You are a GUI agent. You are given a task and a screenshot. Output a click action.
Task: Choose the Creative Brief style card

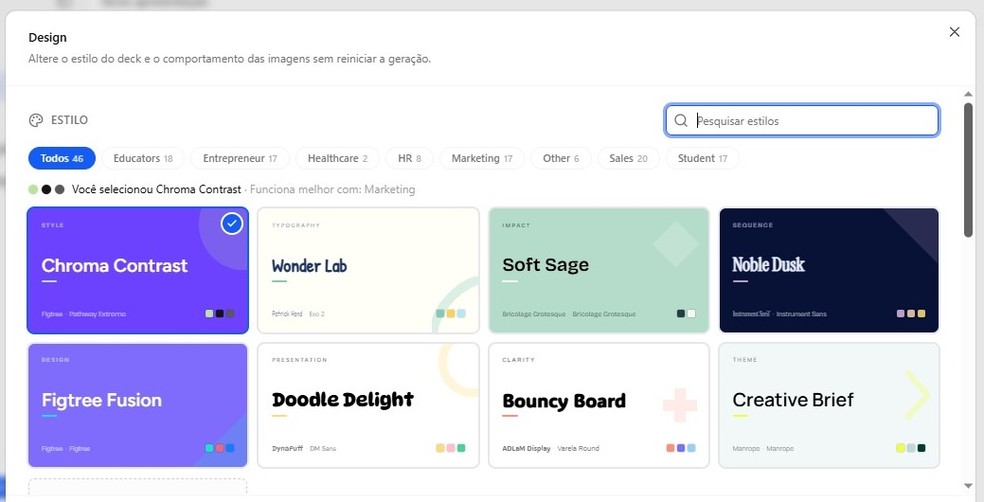[829, 405]
